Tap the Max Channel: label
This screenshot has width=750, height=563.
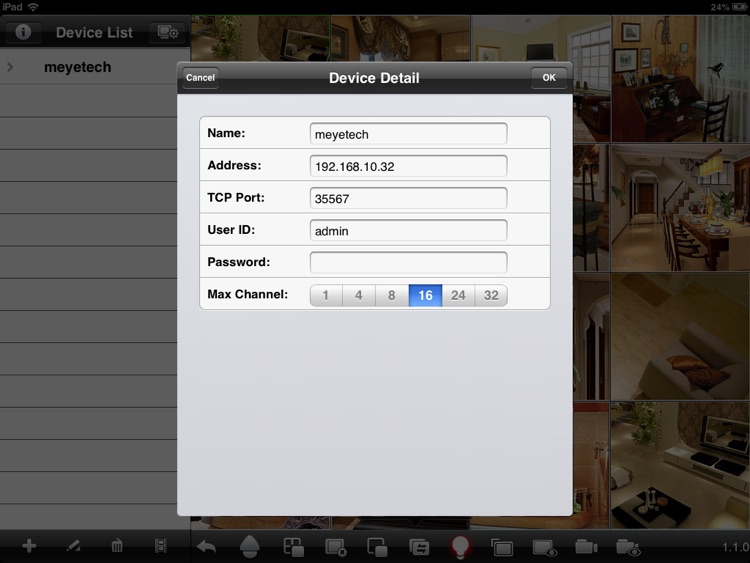pos(248,294)
